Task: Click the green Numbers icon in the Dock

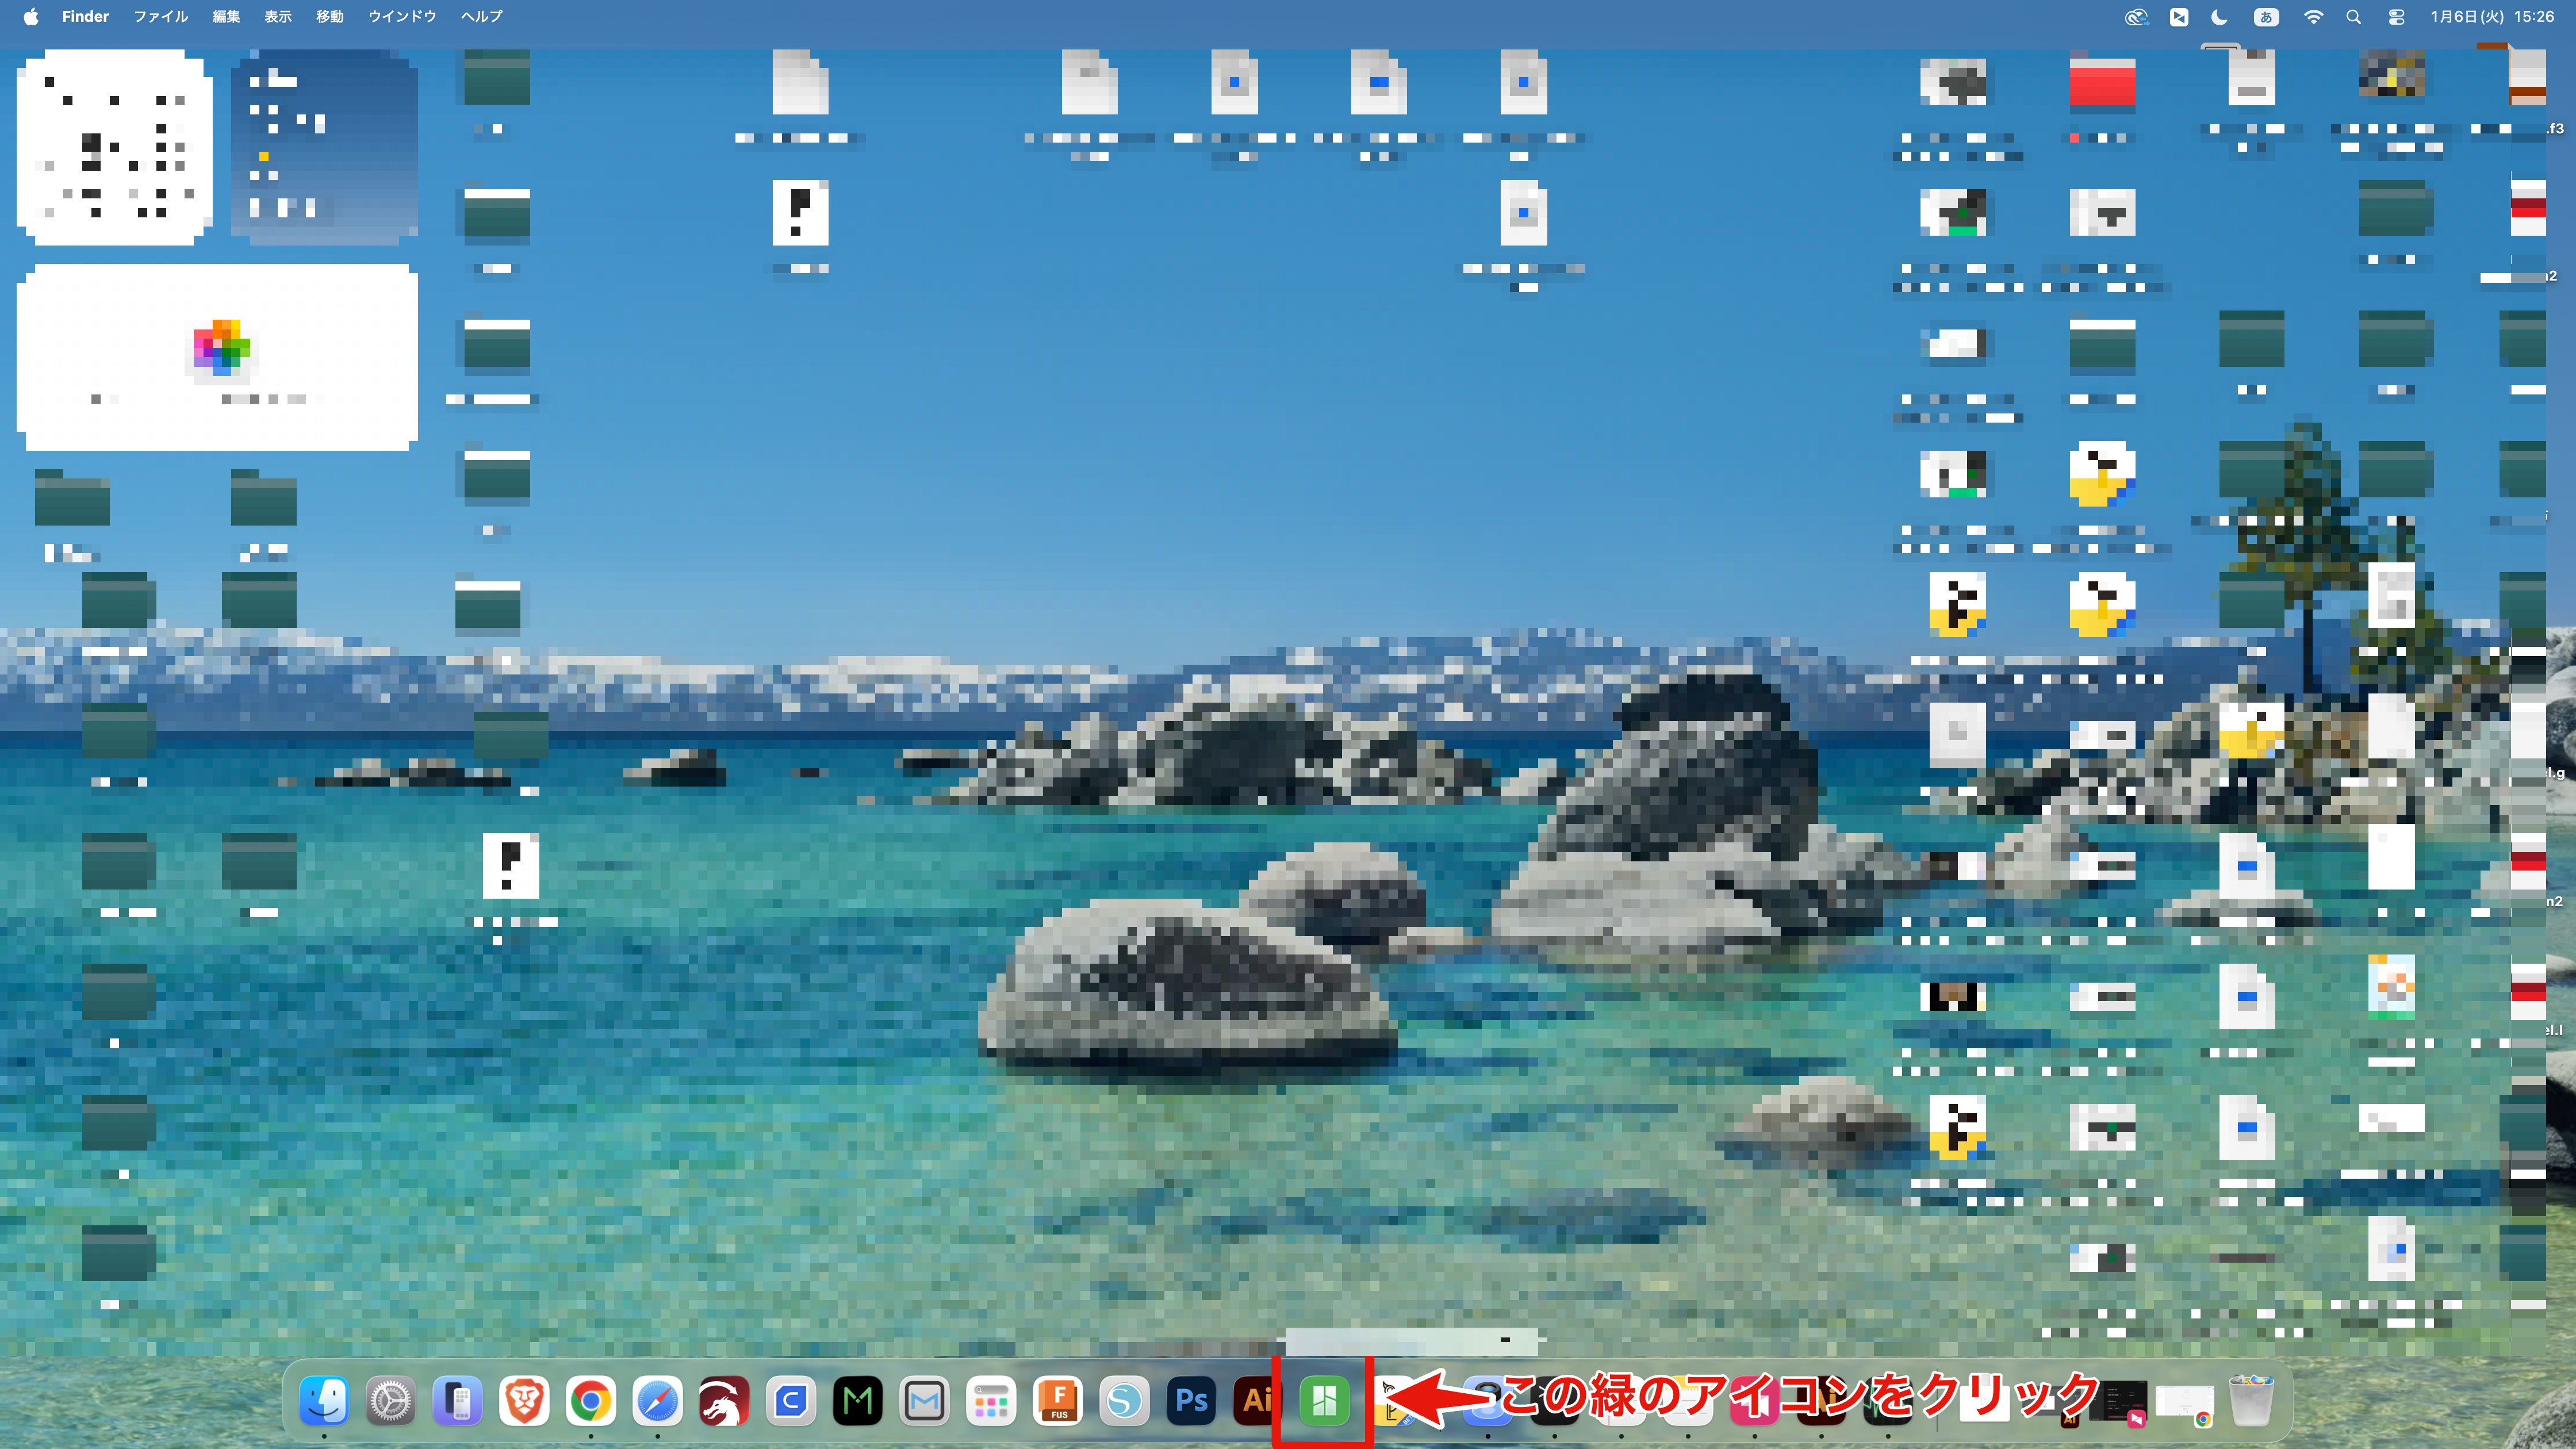Action: [1323, 1401]
